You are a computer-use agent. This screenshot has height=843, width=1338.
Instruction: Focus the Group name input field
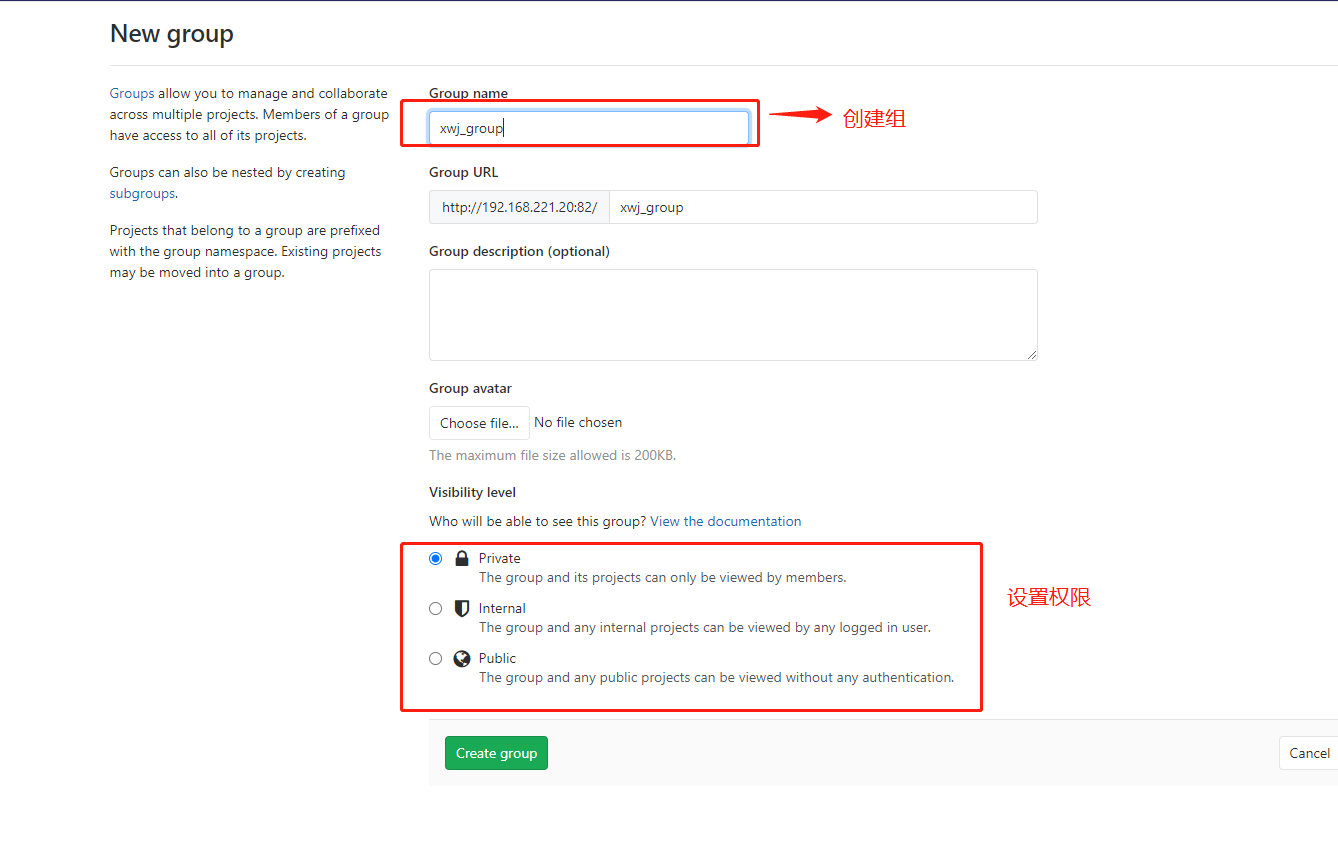point(589,128)
